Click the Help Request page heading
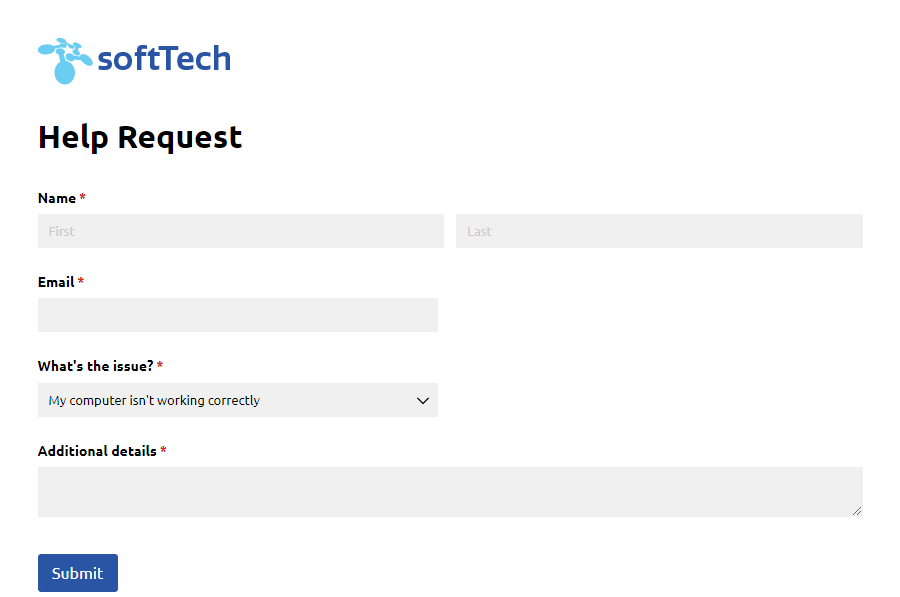This screenshot has height=597, width=900. pyautogui.click(x=139, y=137)
